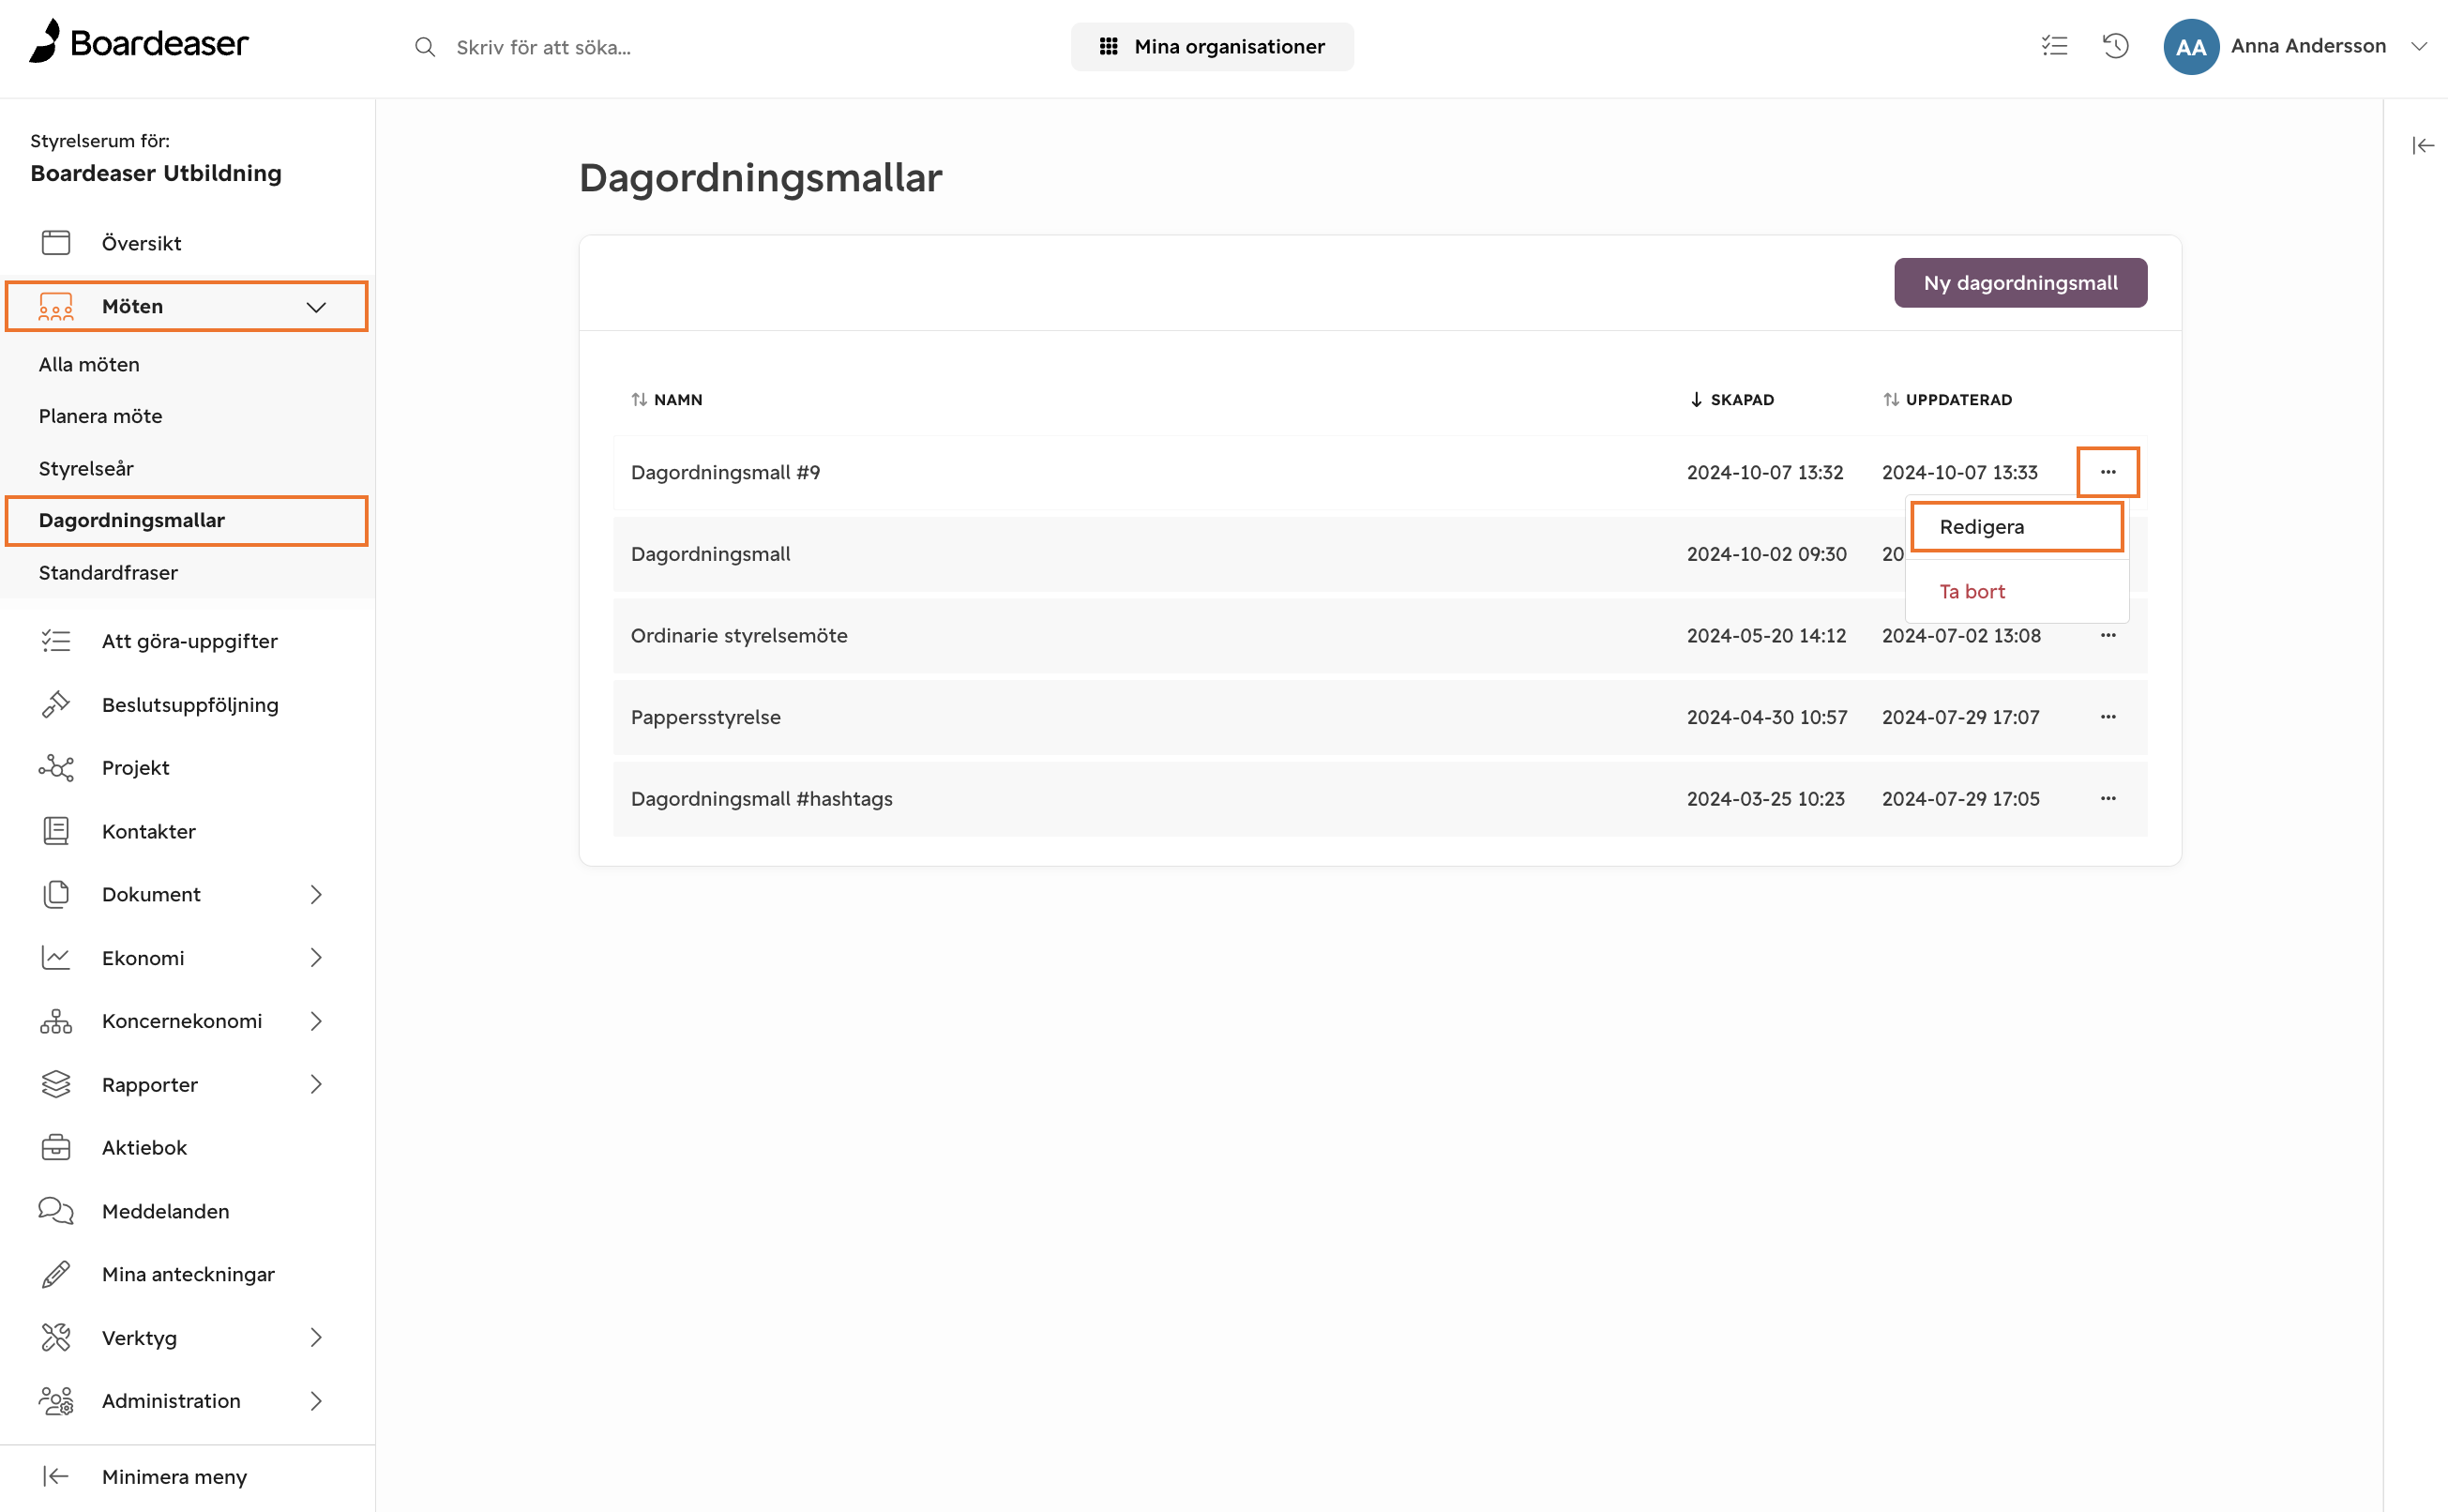2448x1512 pixels.
Task: Expand the Koncernekonomi chevron
Action: pyautogui.click(x=316, y=1021)
